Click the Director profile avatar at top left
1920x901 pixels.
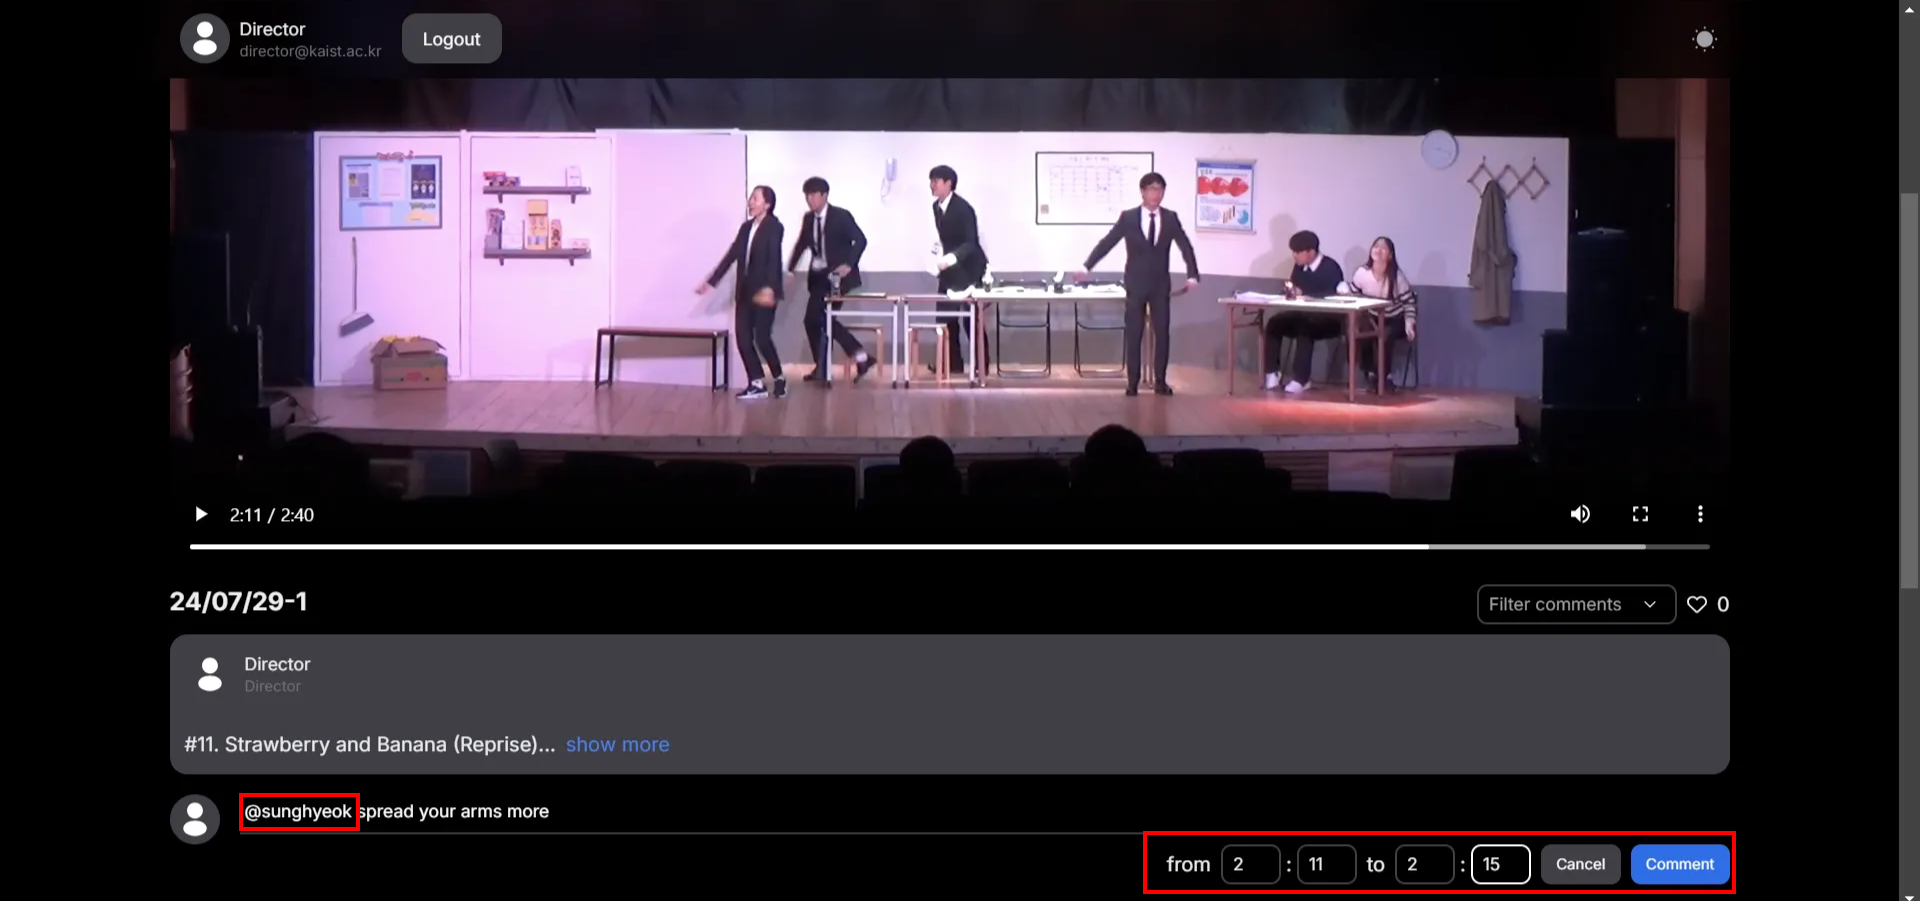[205, 38]
